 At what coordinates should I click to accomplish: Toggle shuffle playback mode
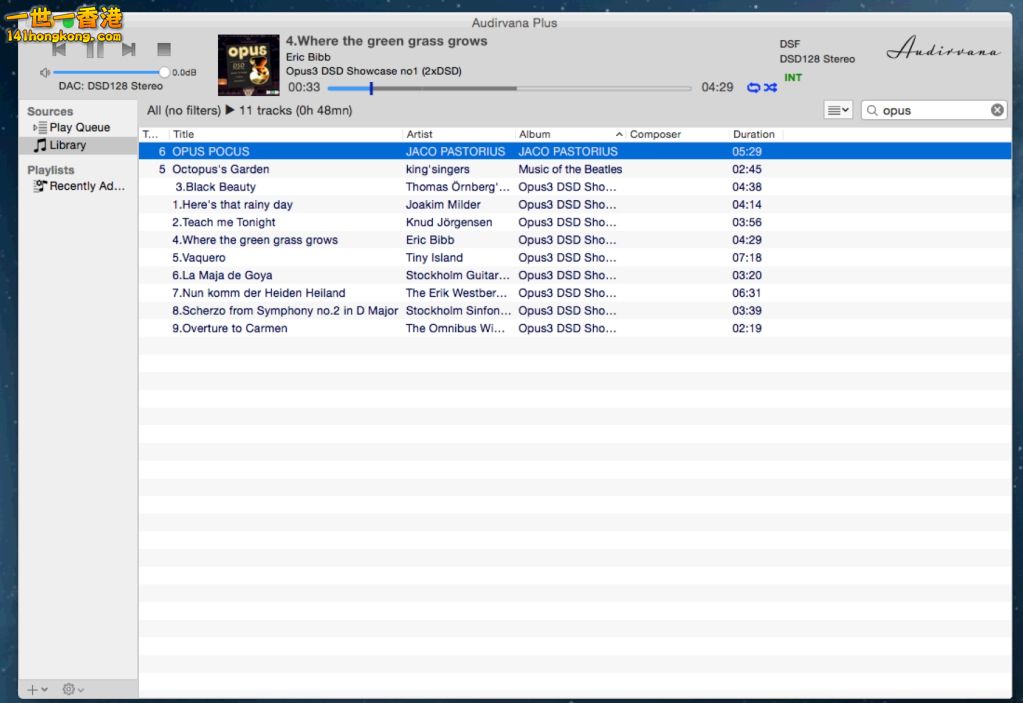[x=770, y=88]
